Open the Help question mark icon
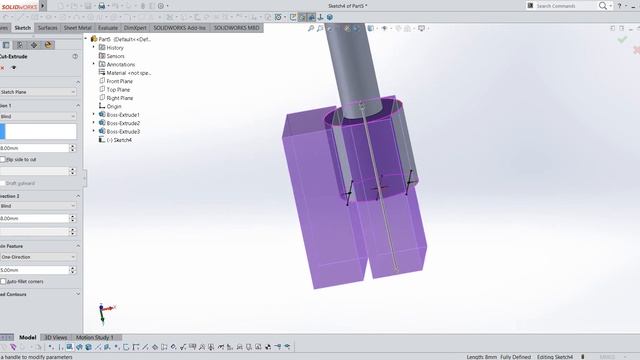 619,6
